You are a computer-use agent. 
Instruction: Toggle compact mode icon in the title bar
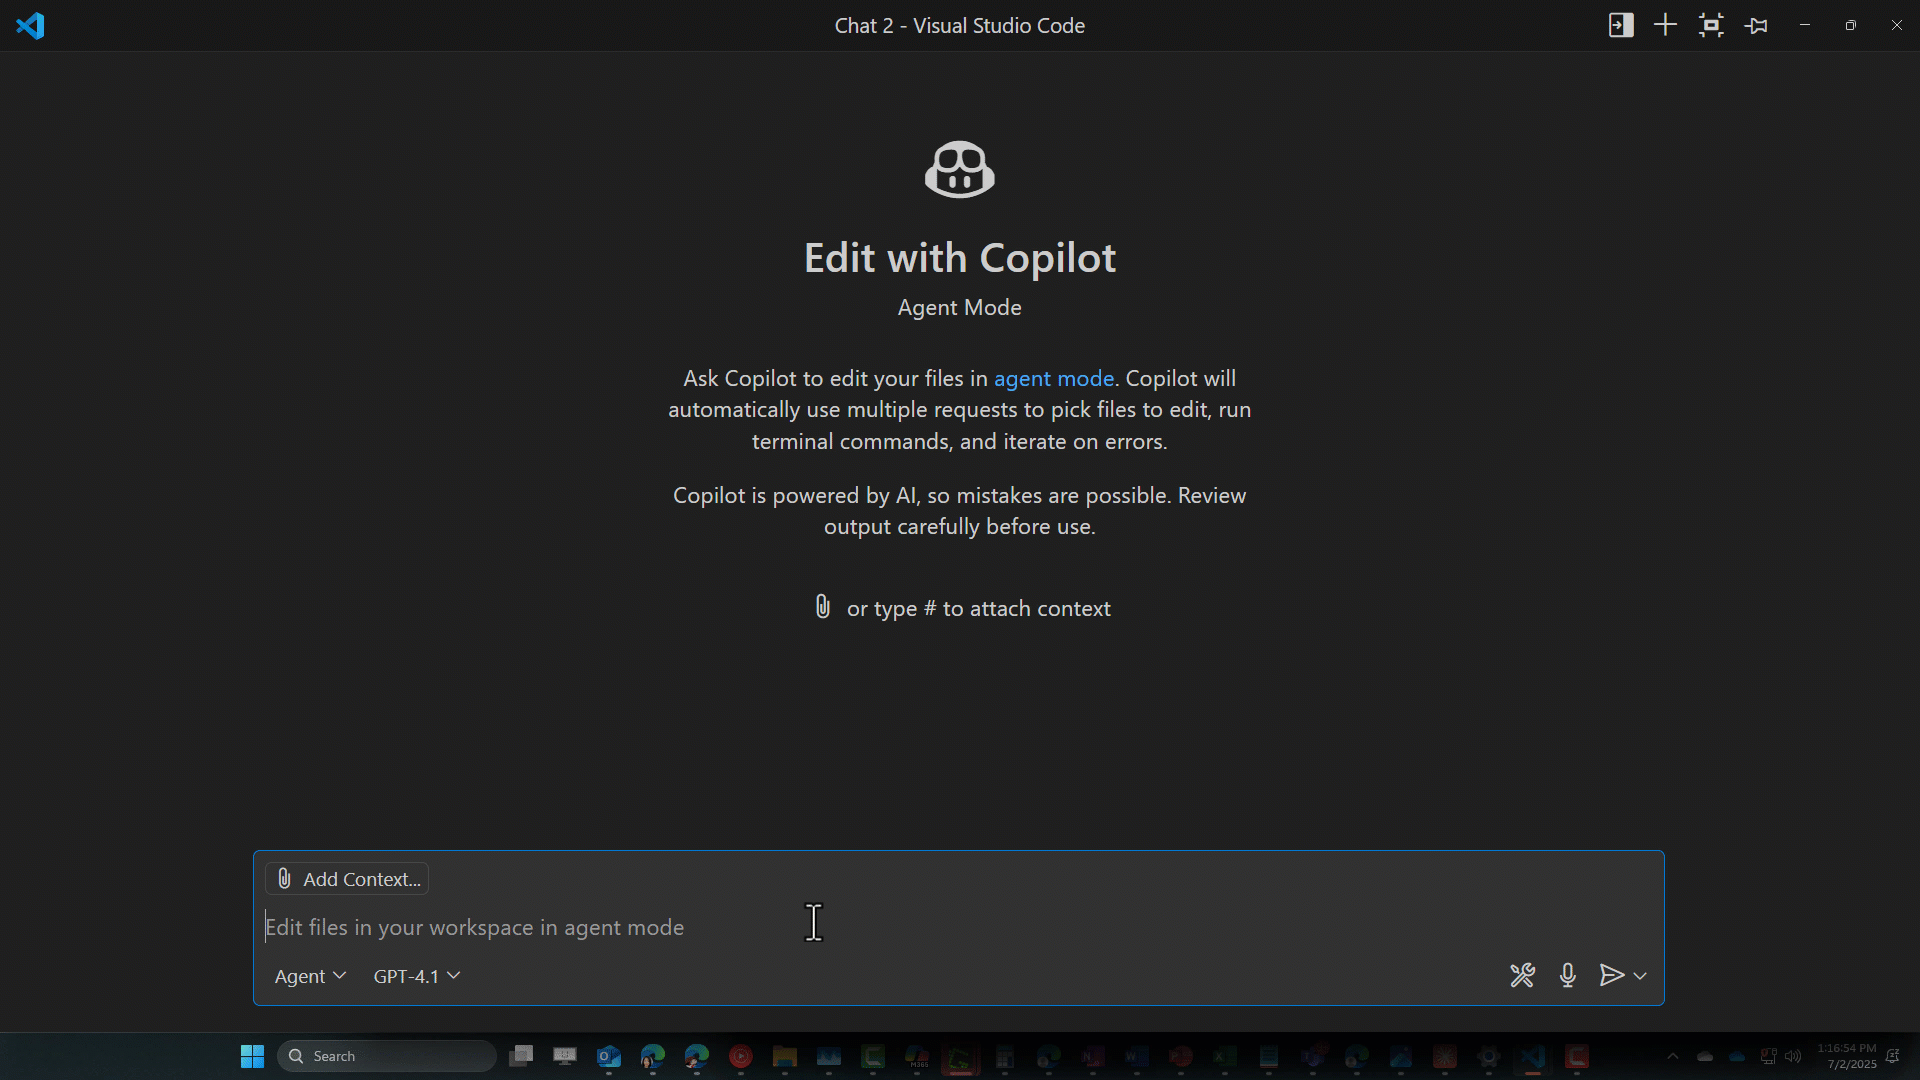click(1711, 26)
